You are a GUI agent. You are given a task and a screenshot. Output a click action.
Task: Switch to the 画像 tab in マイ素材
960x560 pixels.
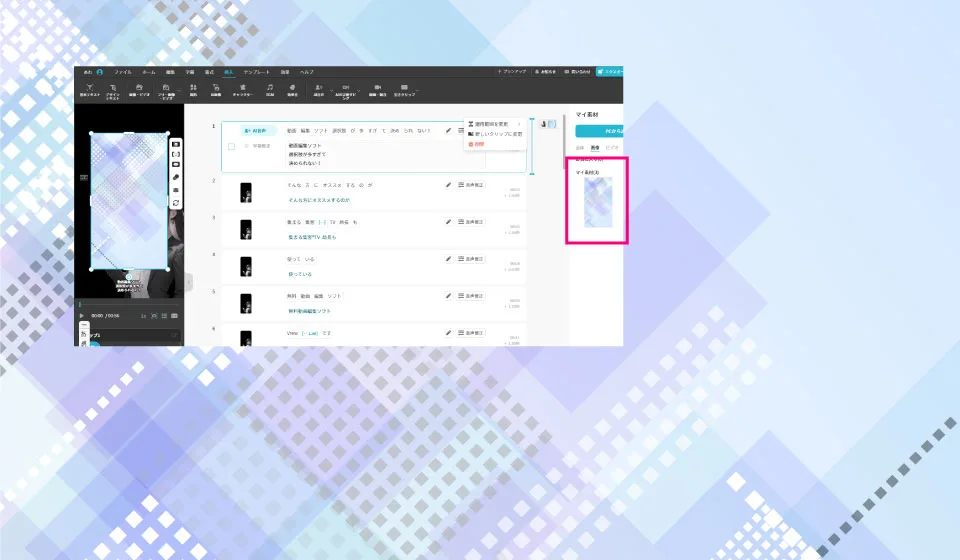(x=595, y=147)
